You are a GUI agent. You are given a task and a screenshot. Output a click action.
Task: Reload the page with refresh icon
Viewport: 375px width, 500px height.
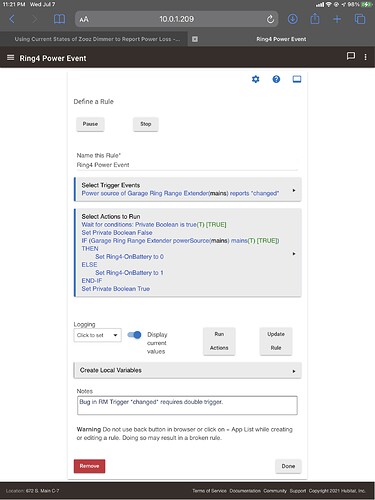[270, 19]
